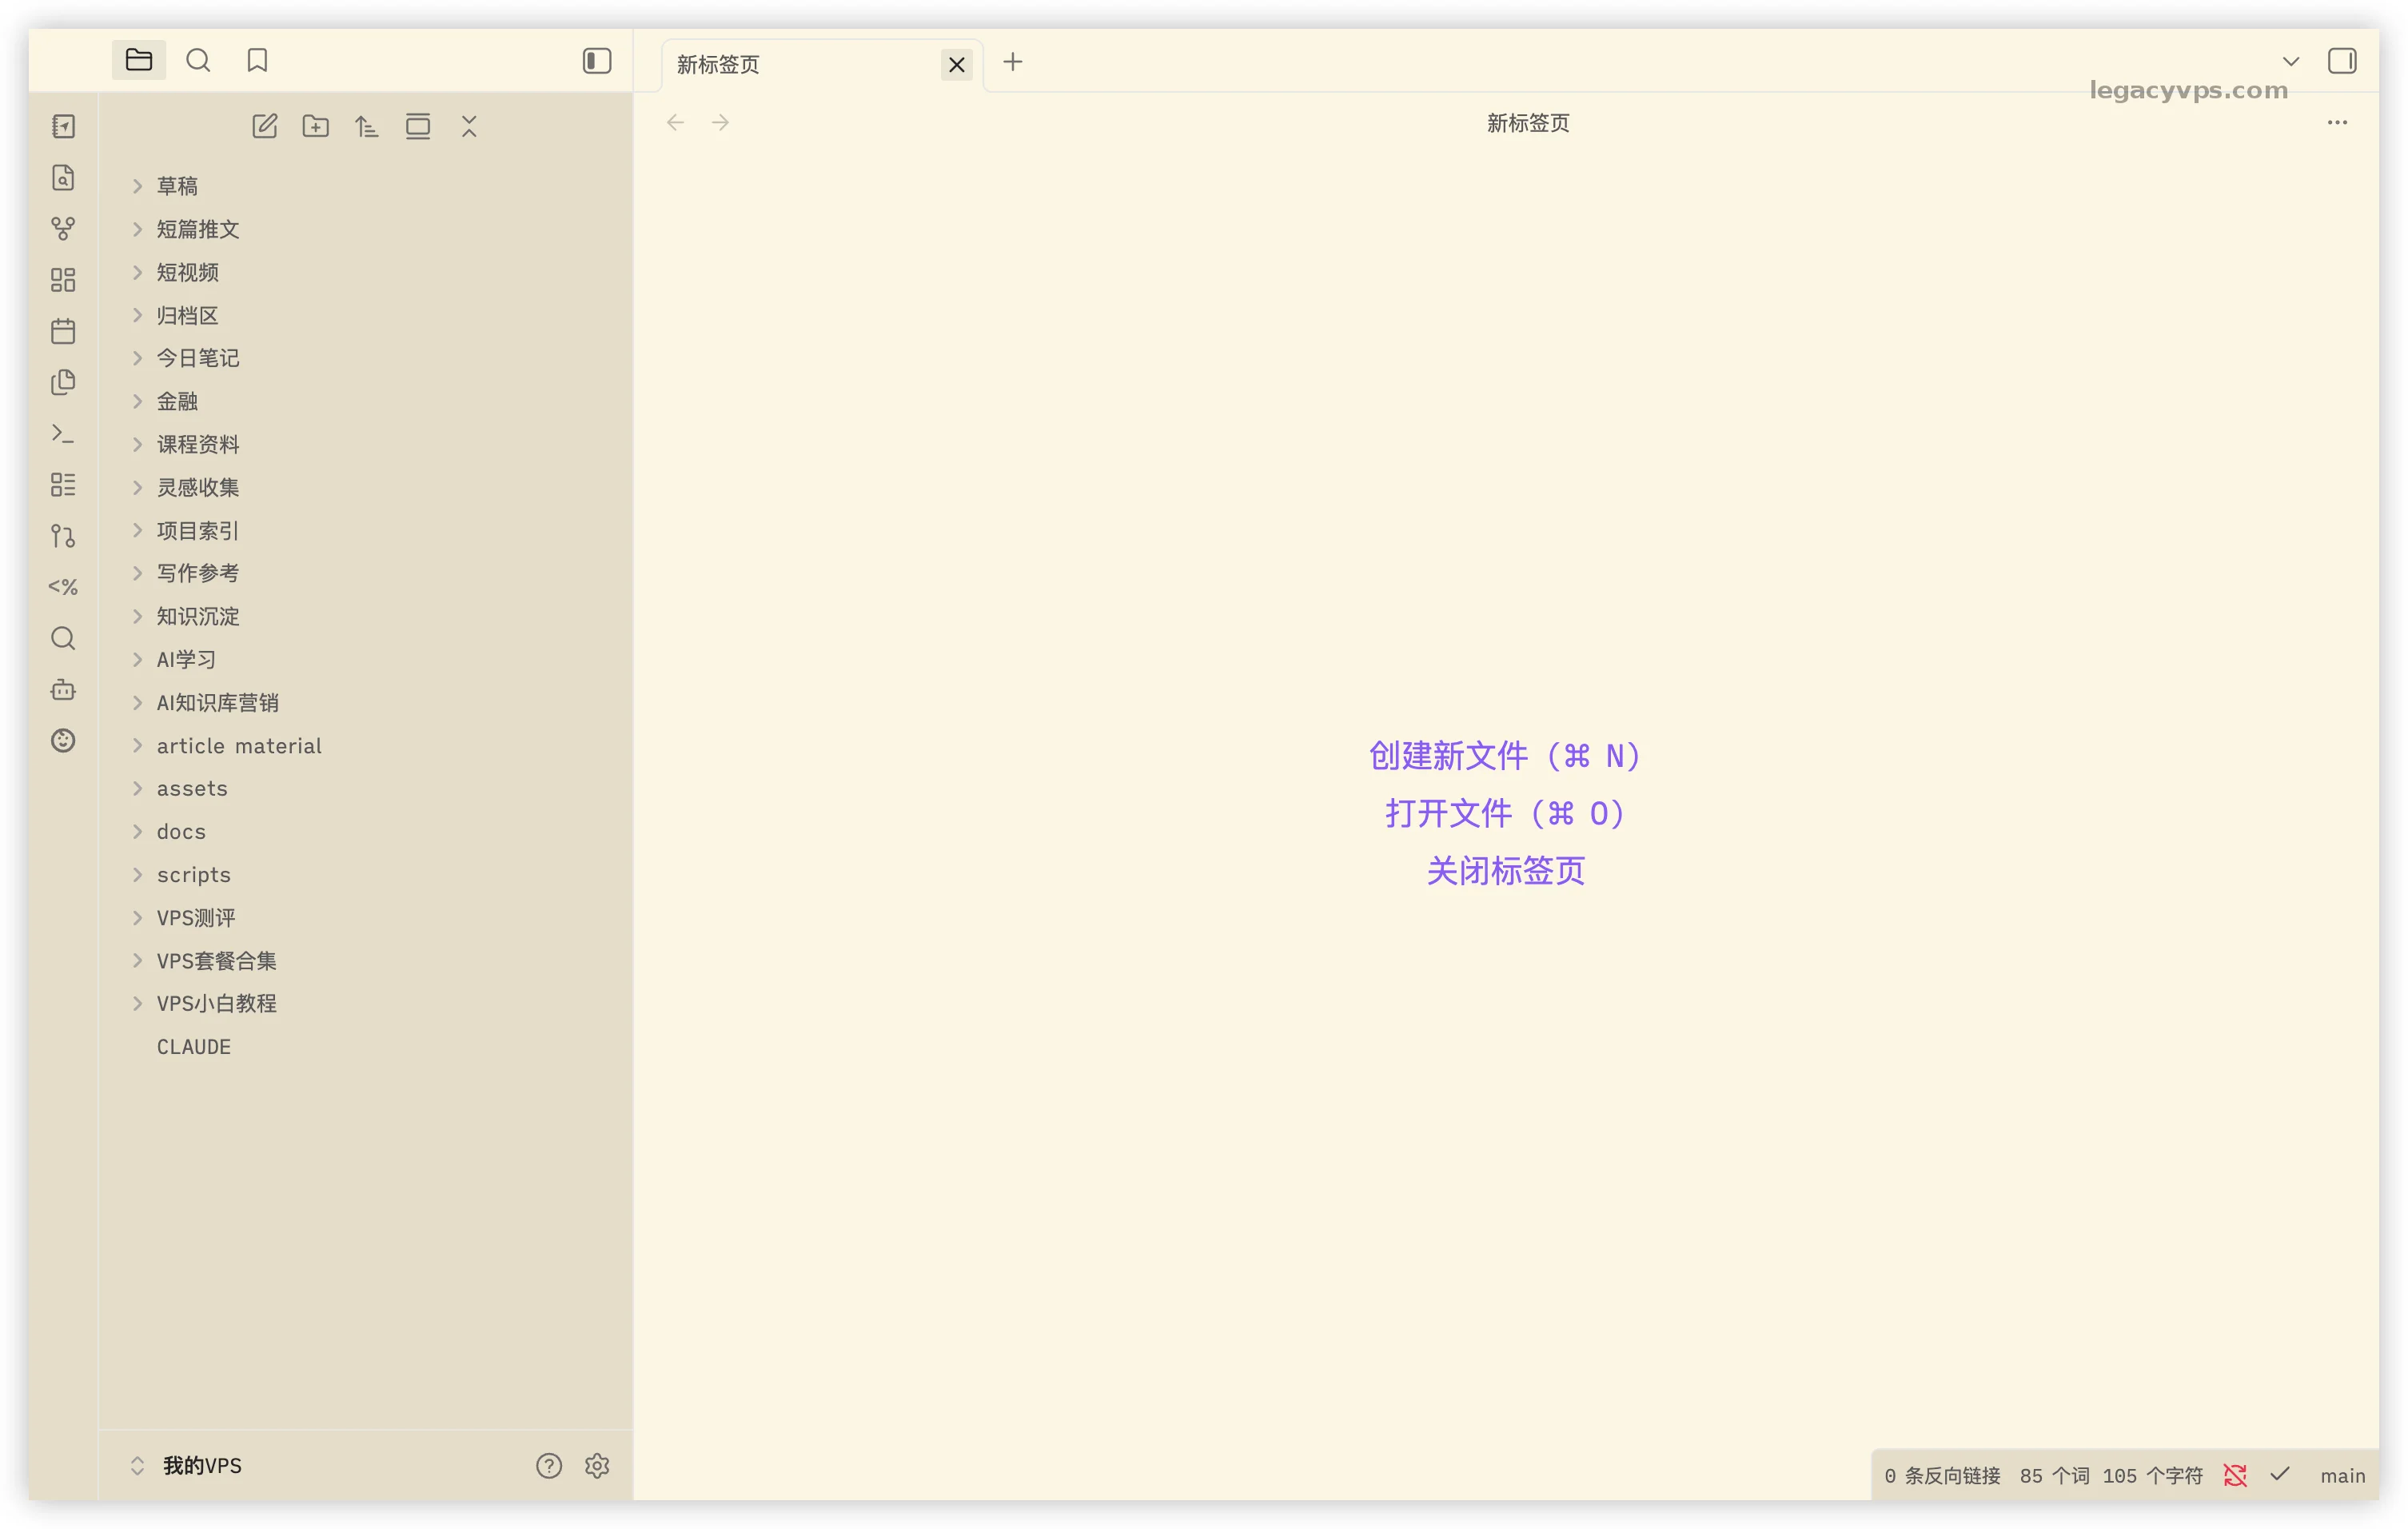Click 创建新文件 link
Viewport: 2408px width, 1529px height.
point(1505,756)
